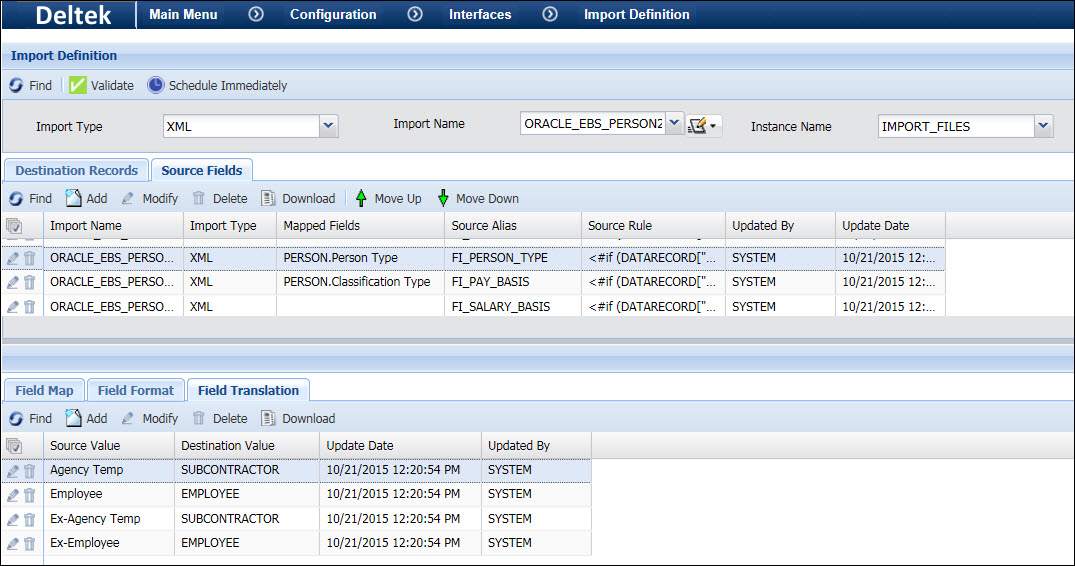Select the Employee source value row
Image resolution: width=1075 pixels, height=566 pixels.
click(x=76, y=494)
